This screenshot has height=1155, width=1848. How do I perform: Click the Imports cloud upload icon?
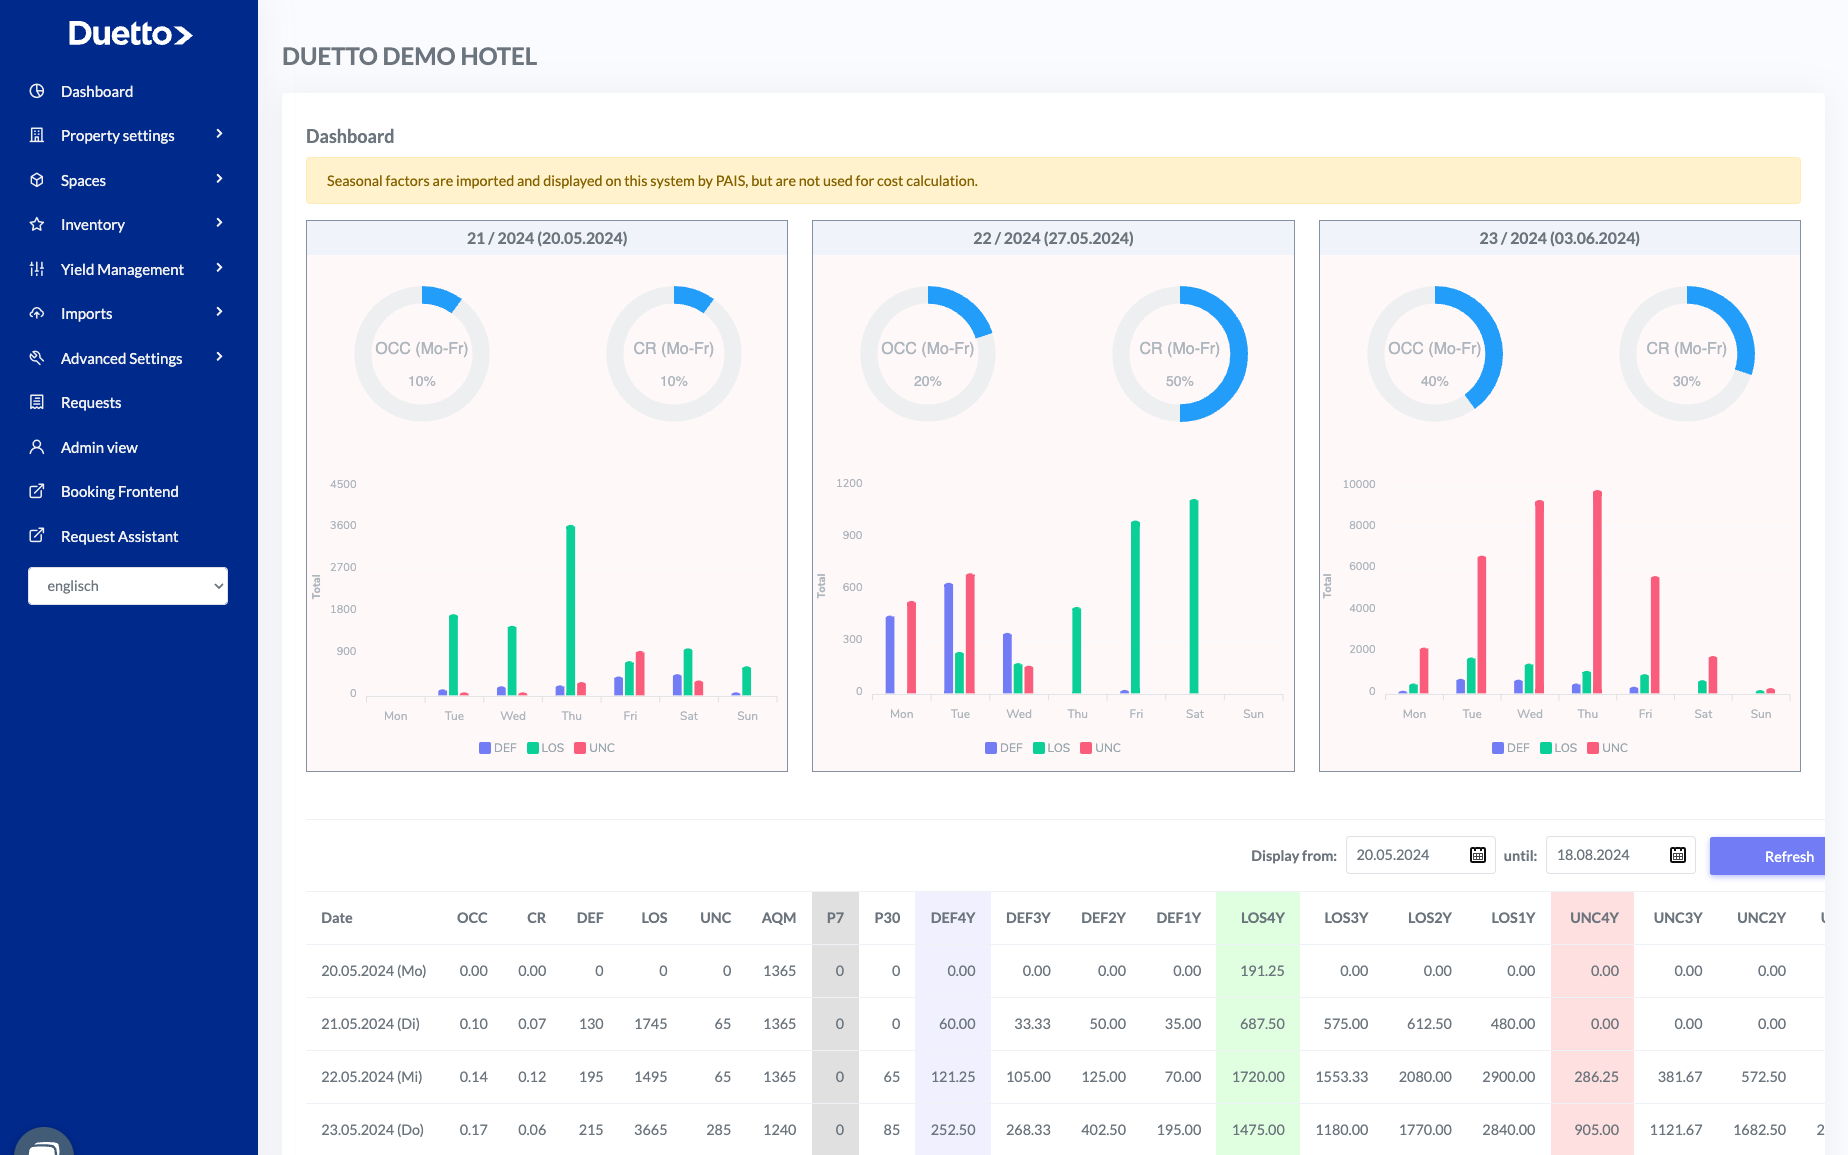coord(37,313)
